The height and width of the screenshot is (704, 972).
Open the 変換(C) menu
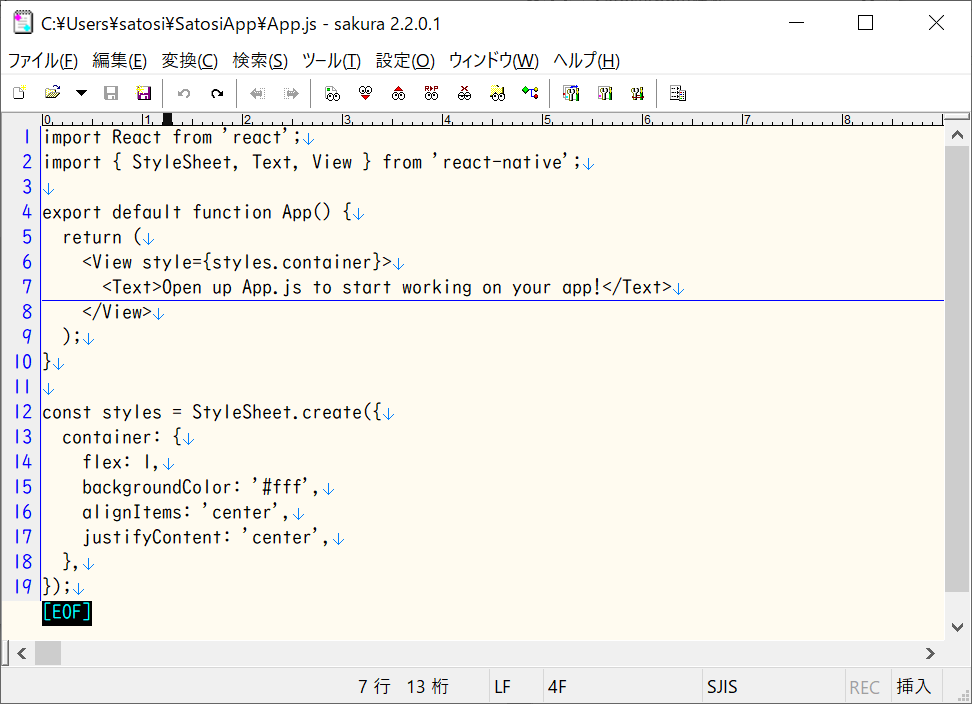(190, 61)
